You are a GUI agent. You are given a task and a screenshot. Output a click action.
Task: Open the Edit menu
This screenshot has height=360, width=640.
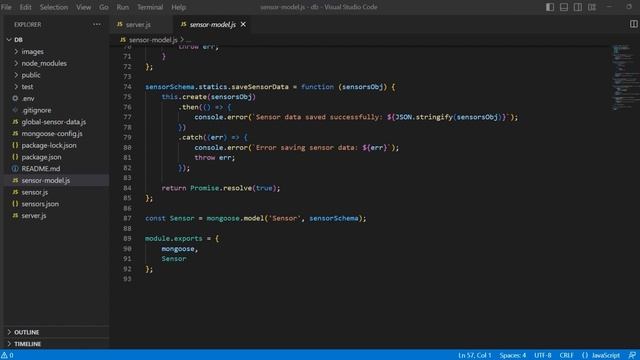[x=25, y=7]
